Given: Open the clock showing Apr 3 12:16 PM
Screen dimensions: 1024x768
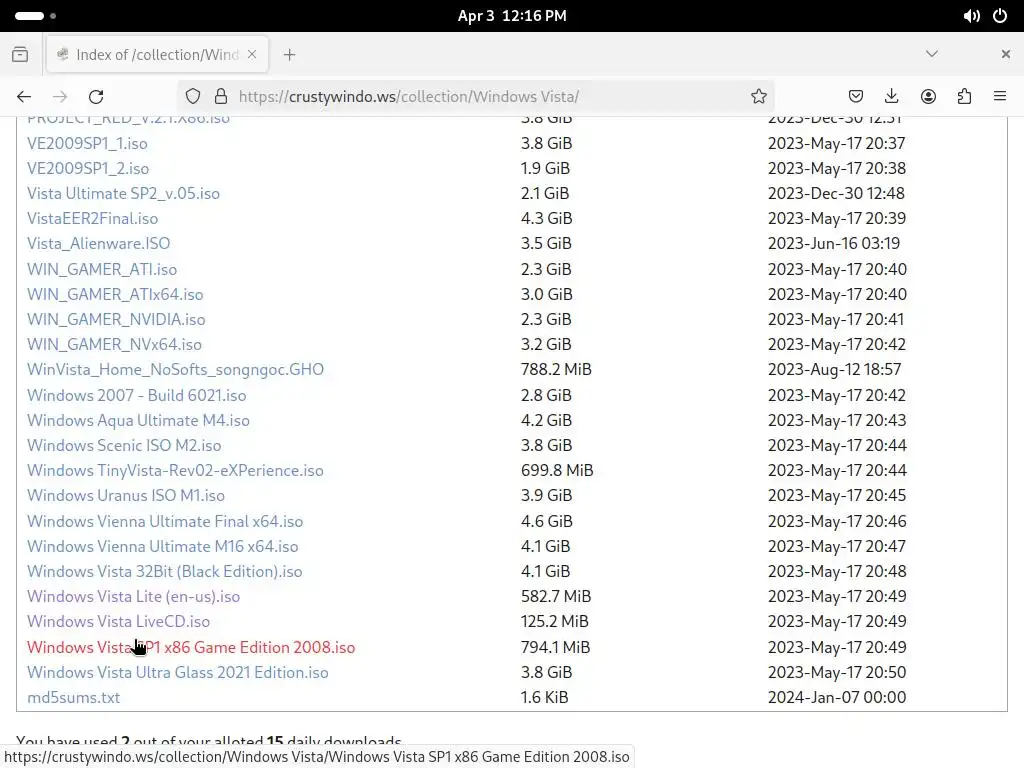Looking at the screenshot, I should pyautogui.click(x=512, y=16).
